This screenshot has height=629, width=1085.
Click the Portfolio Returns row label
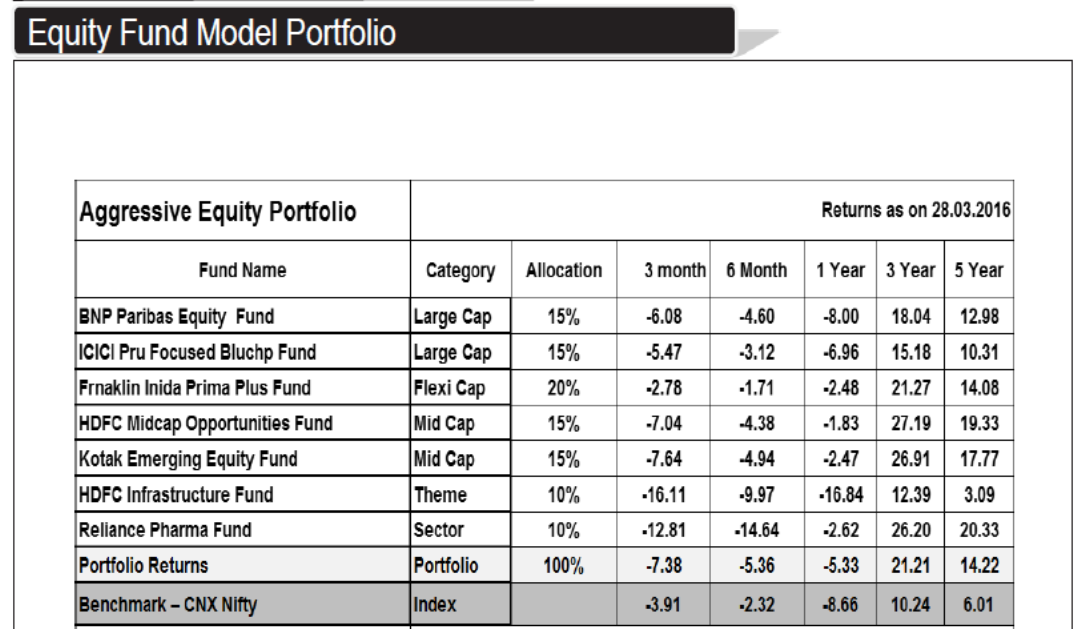[x=143, y=566]
